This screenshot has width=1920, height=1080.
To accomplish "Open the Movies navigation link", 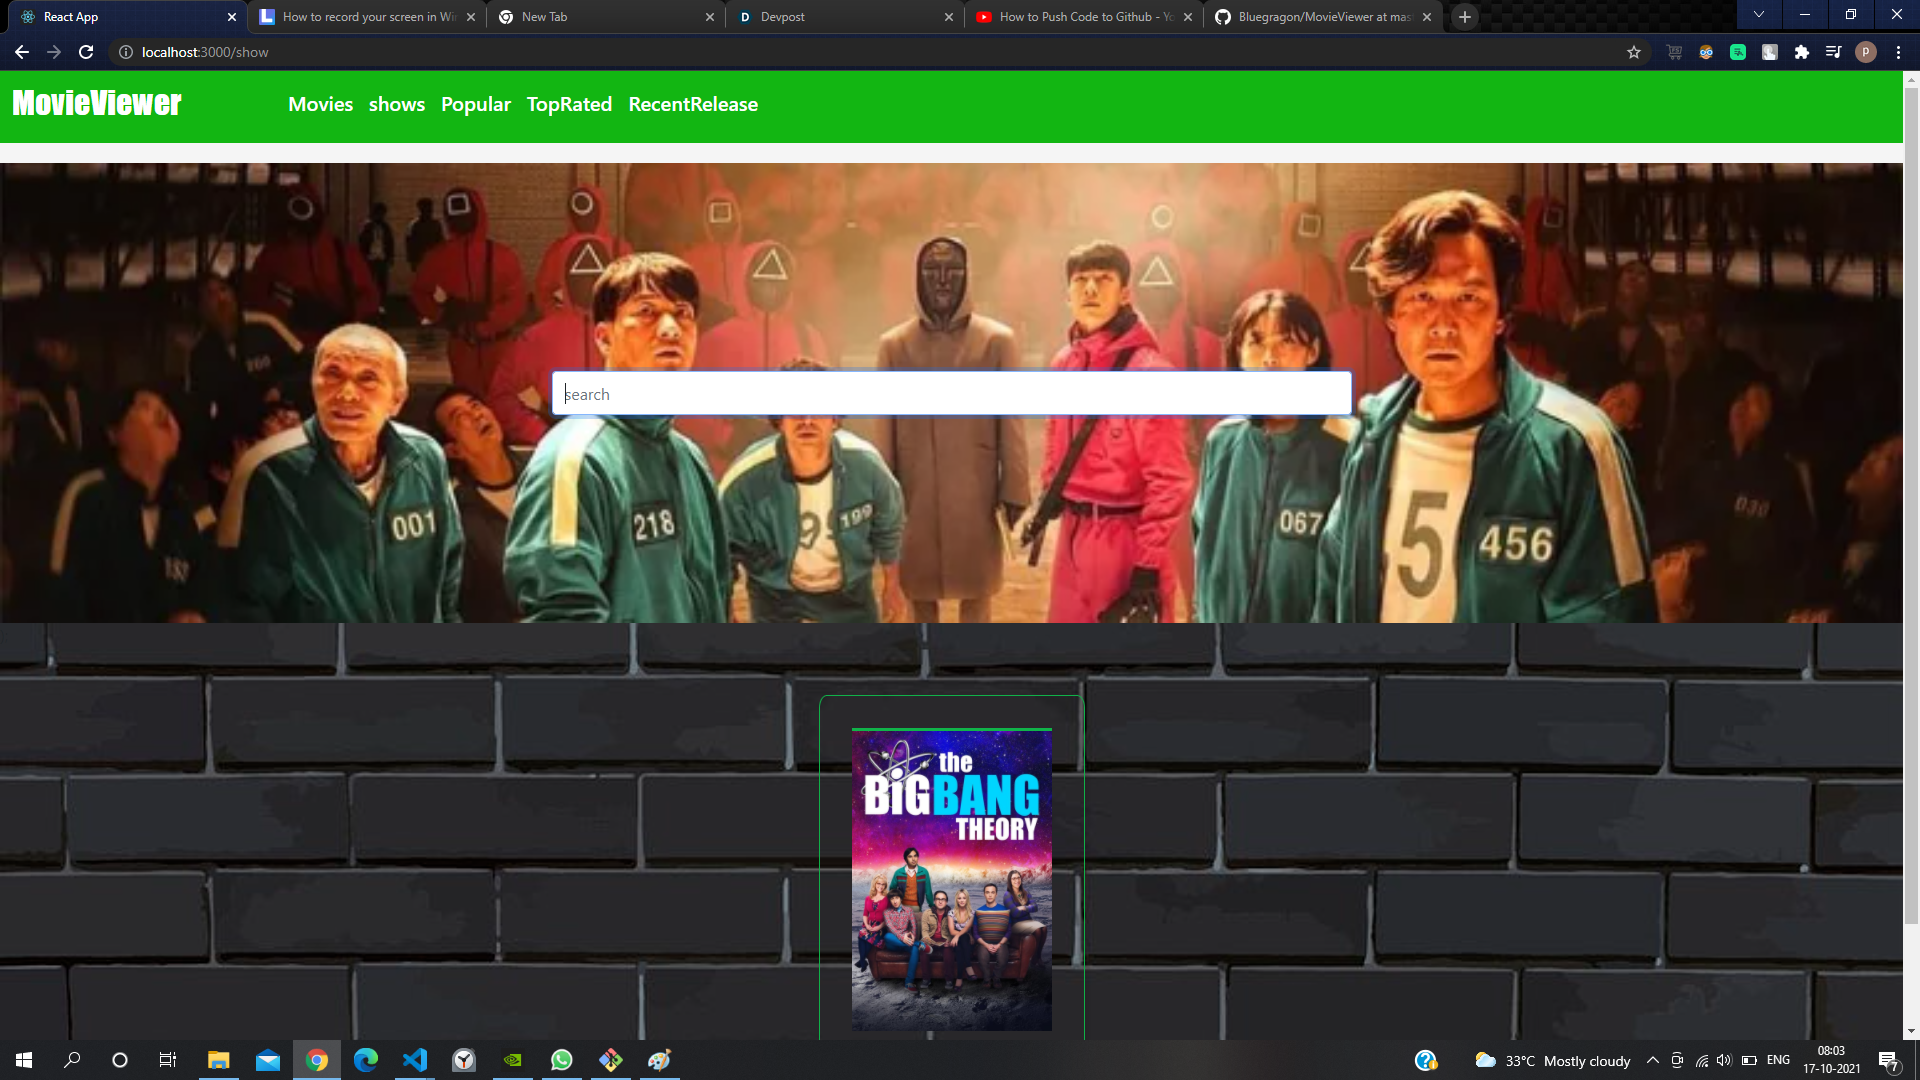I will coord(320,104).
